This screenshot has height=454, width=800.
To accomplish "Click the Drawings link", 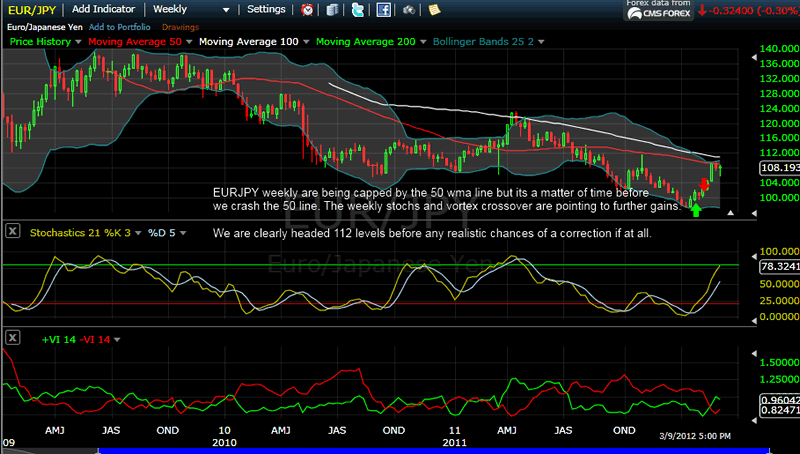I will pos(178,26).
